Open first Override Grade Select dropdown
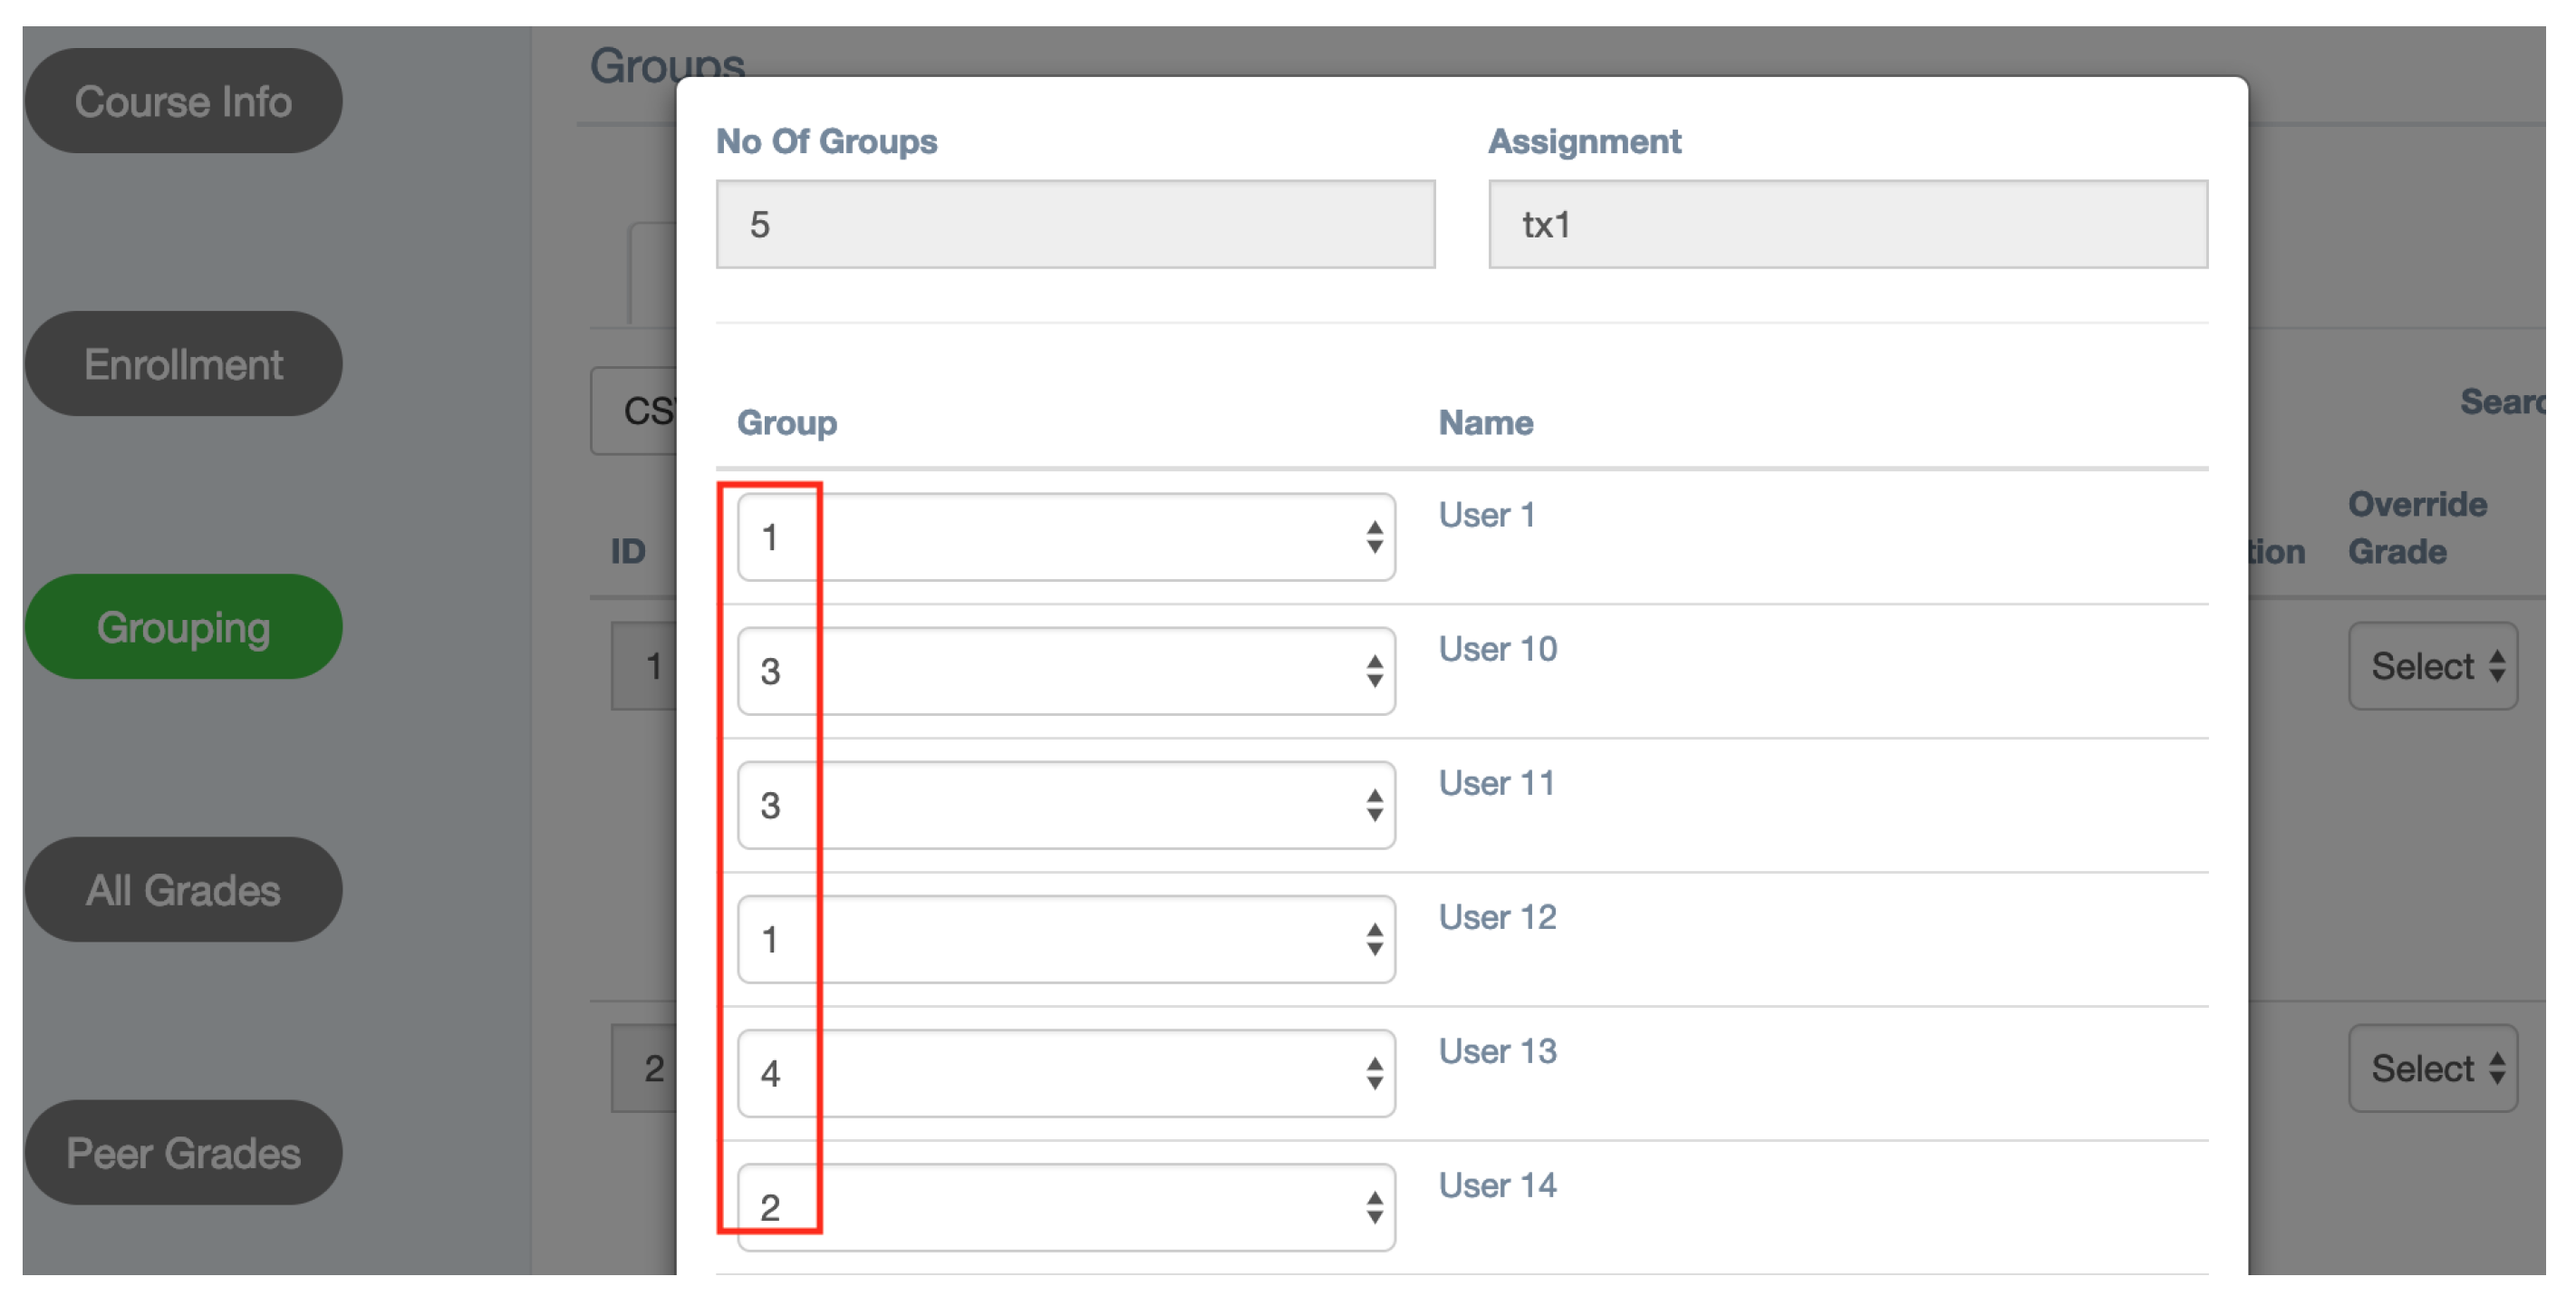Image resolution: width=2576 pixels, height=1296 pixels. [x=2432, y=666]
